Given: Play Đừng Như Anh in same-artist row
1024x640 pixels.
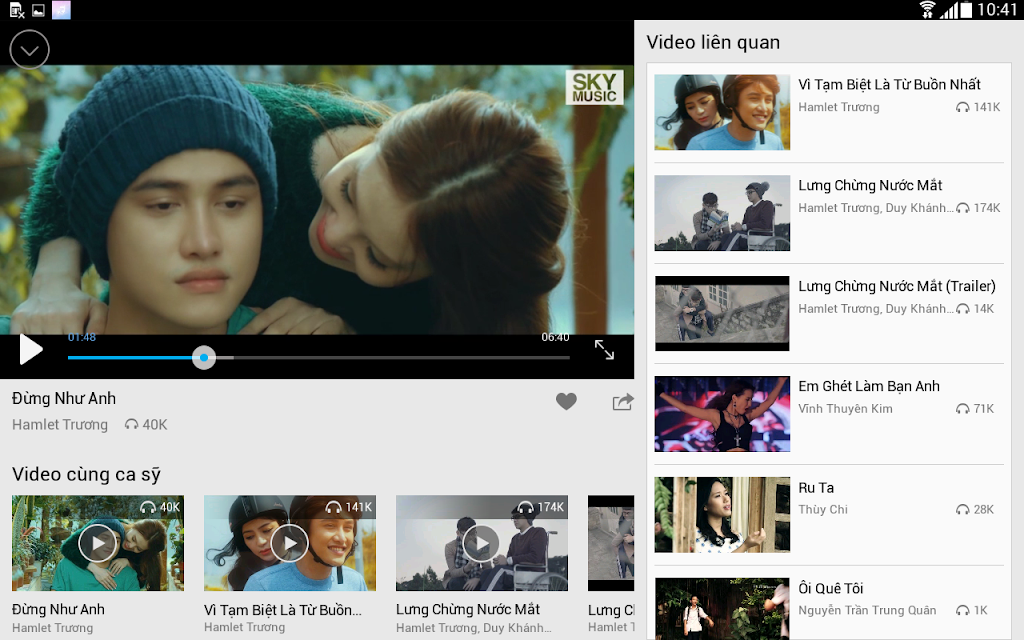Looking at the screenshot, I should click(x=98, y=543).
